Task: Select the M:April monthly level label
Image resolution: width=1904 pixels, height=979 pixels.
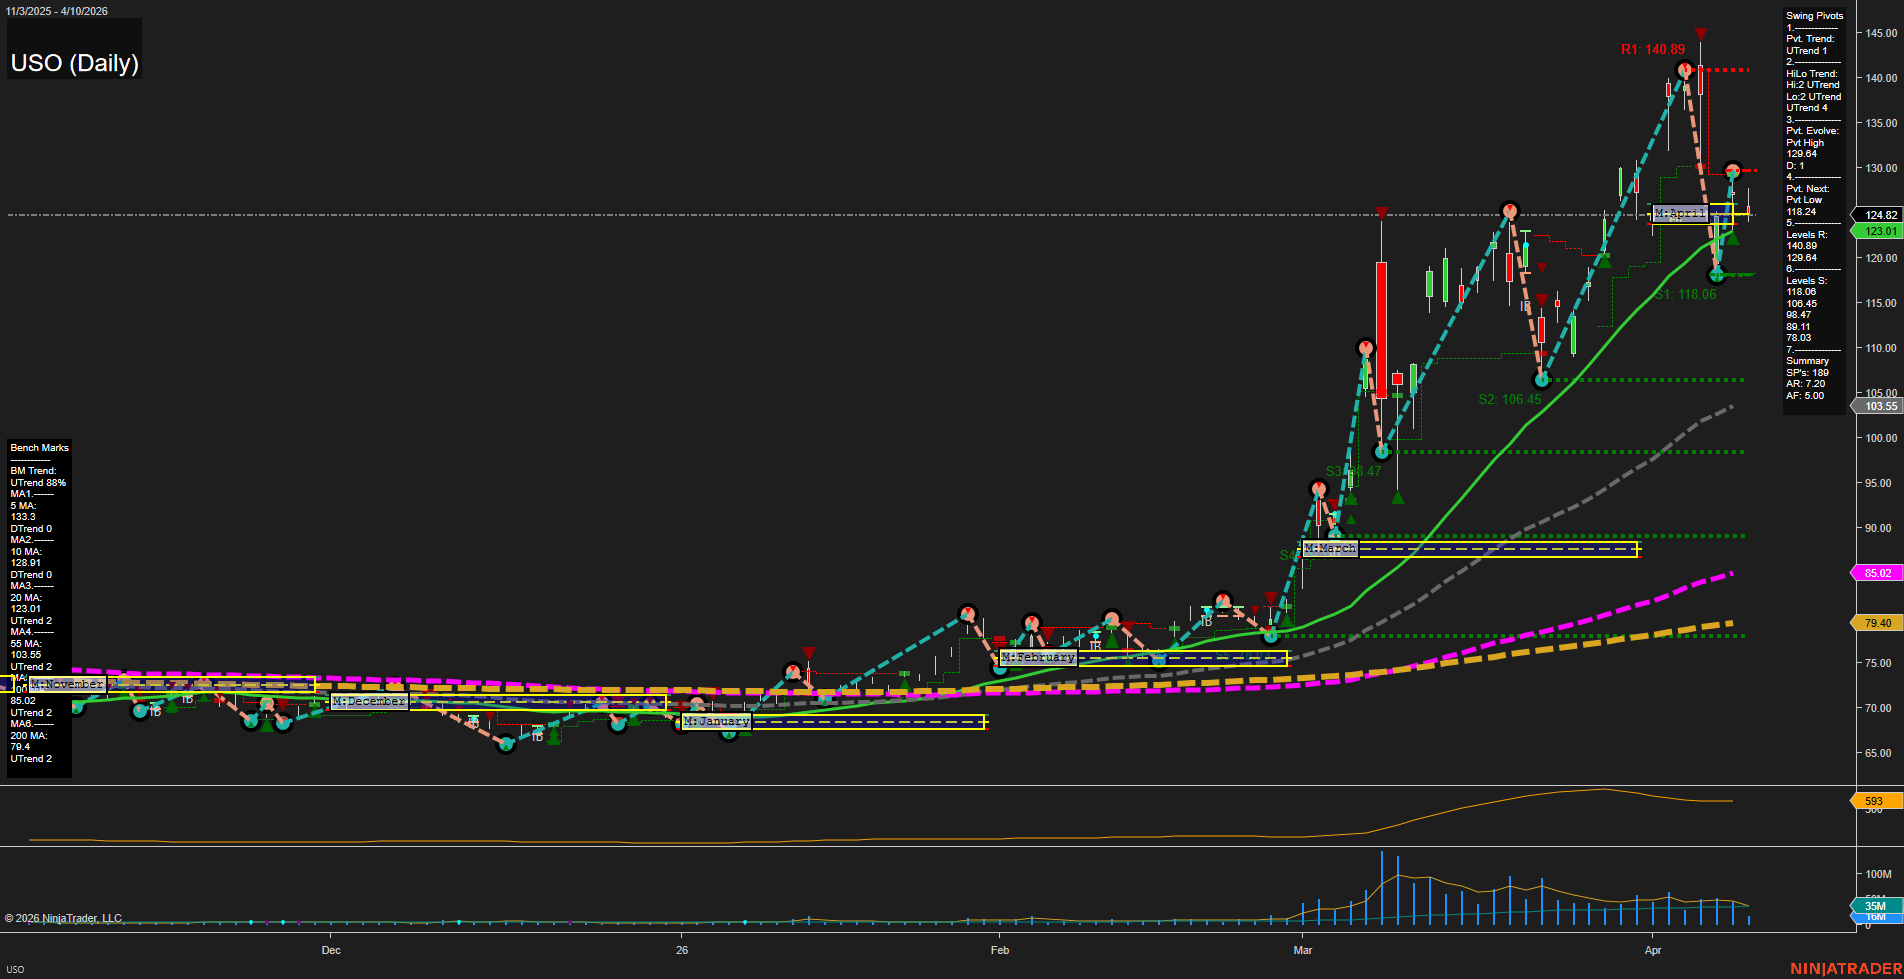Action: click(x=1679, y=213)
